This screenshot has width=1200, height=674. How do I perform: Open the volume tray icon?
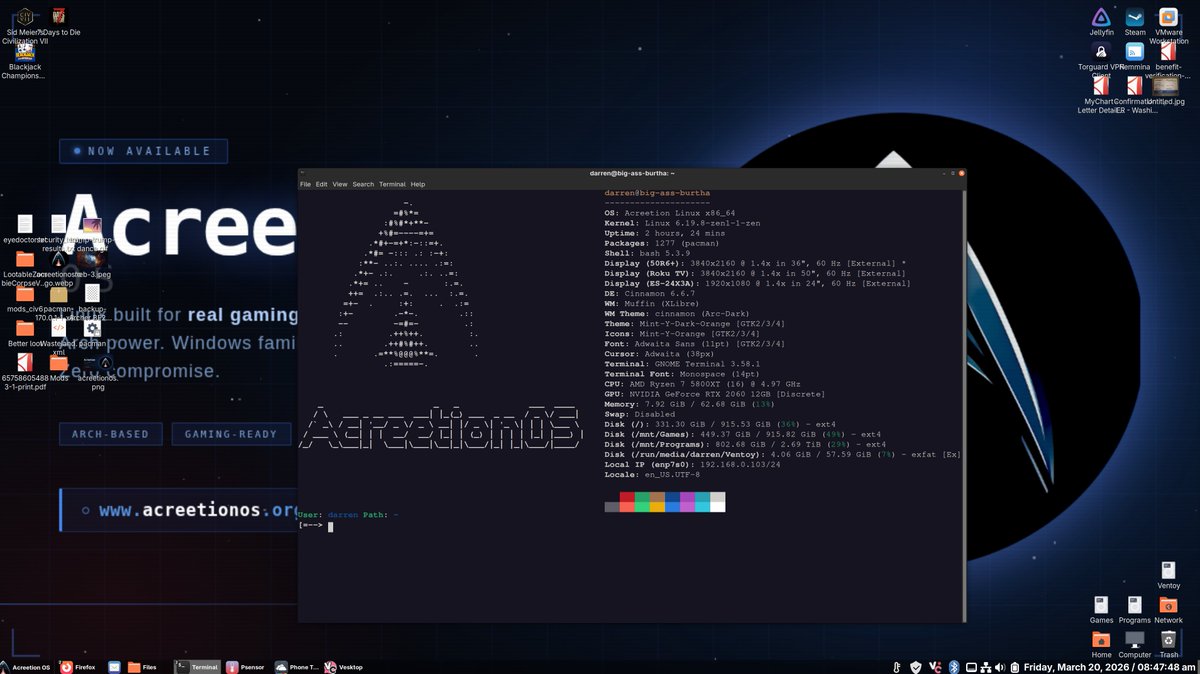(1000, 667)
